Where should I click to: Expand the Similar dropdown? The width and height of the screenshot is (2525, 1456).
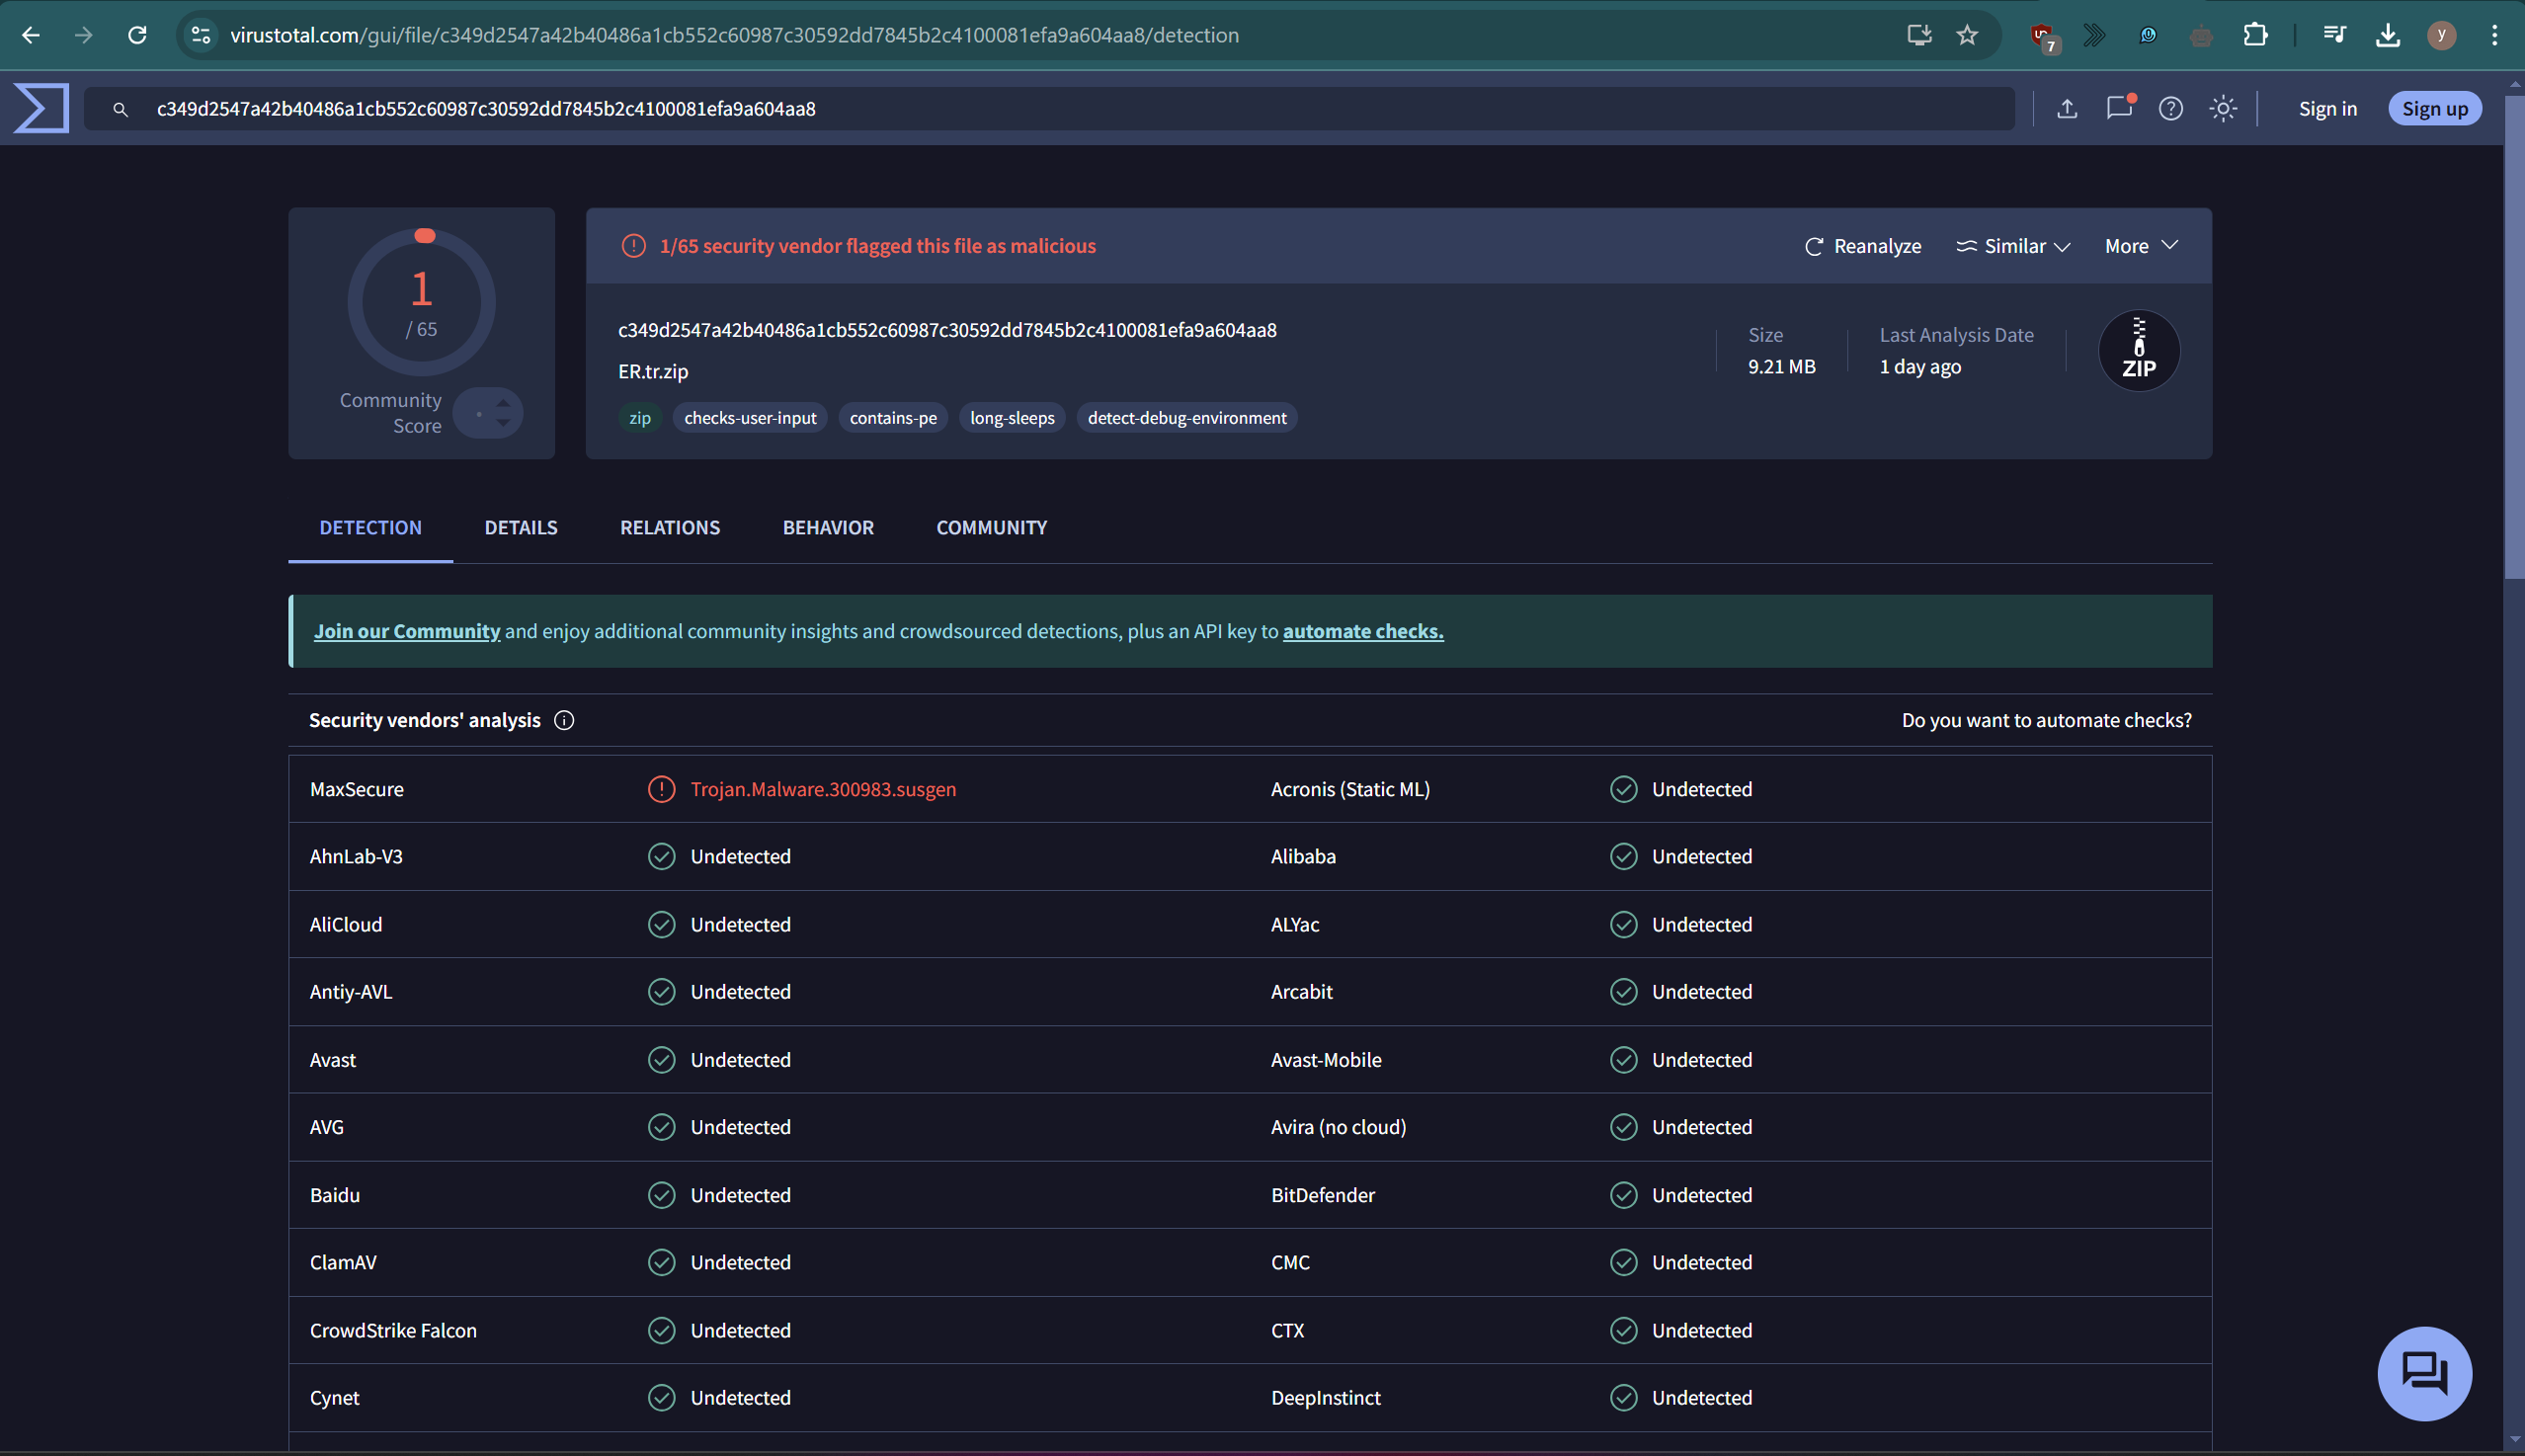point(2013,246)
